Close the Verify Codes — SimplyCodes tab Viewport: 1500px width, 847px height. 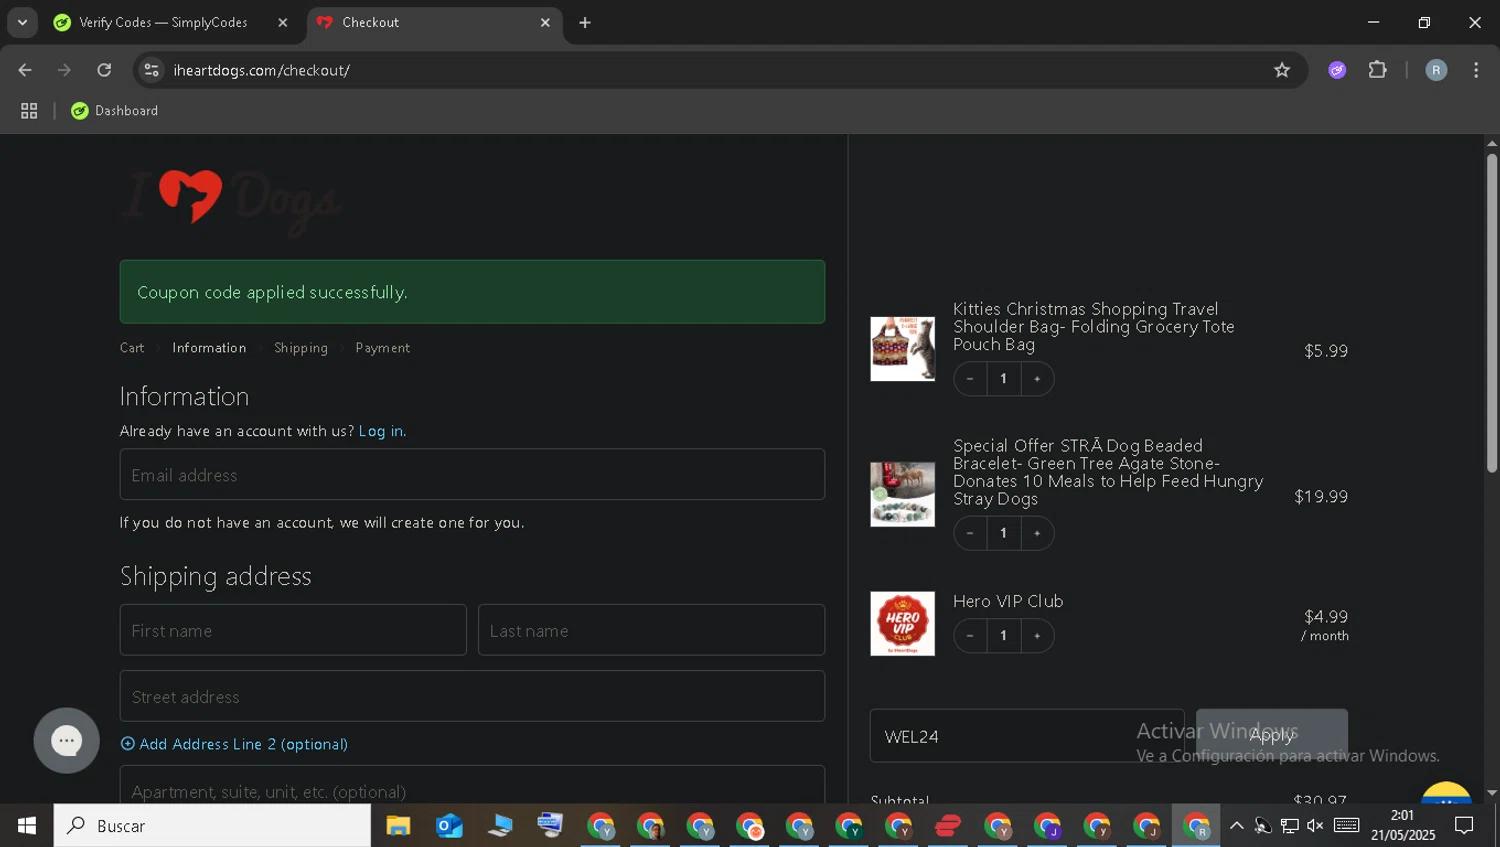[x=283, y=22]
